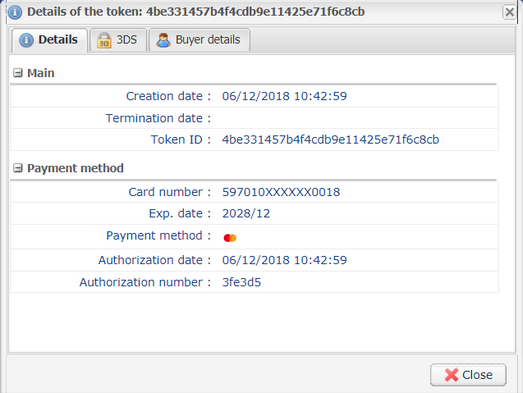Viewport: 523px width, 393px height.
Task: Collapse the Payment method section
Action: click(18, 168)
